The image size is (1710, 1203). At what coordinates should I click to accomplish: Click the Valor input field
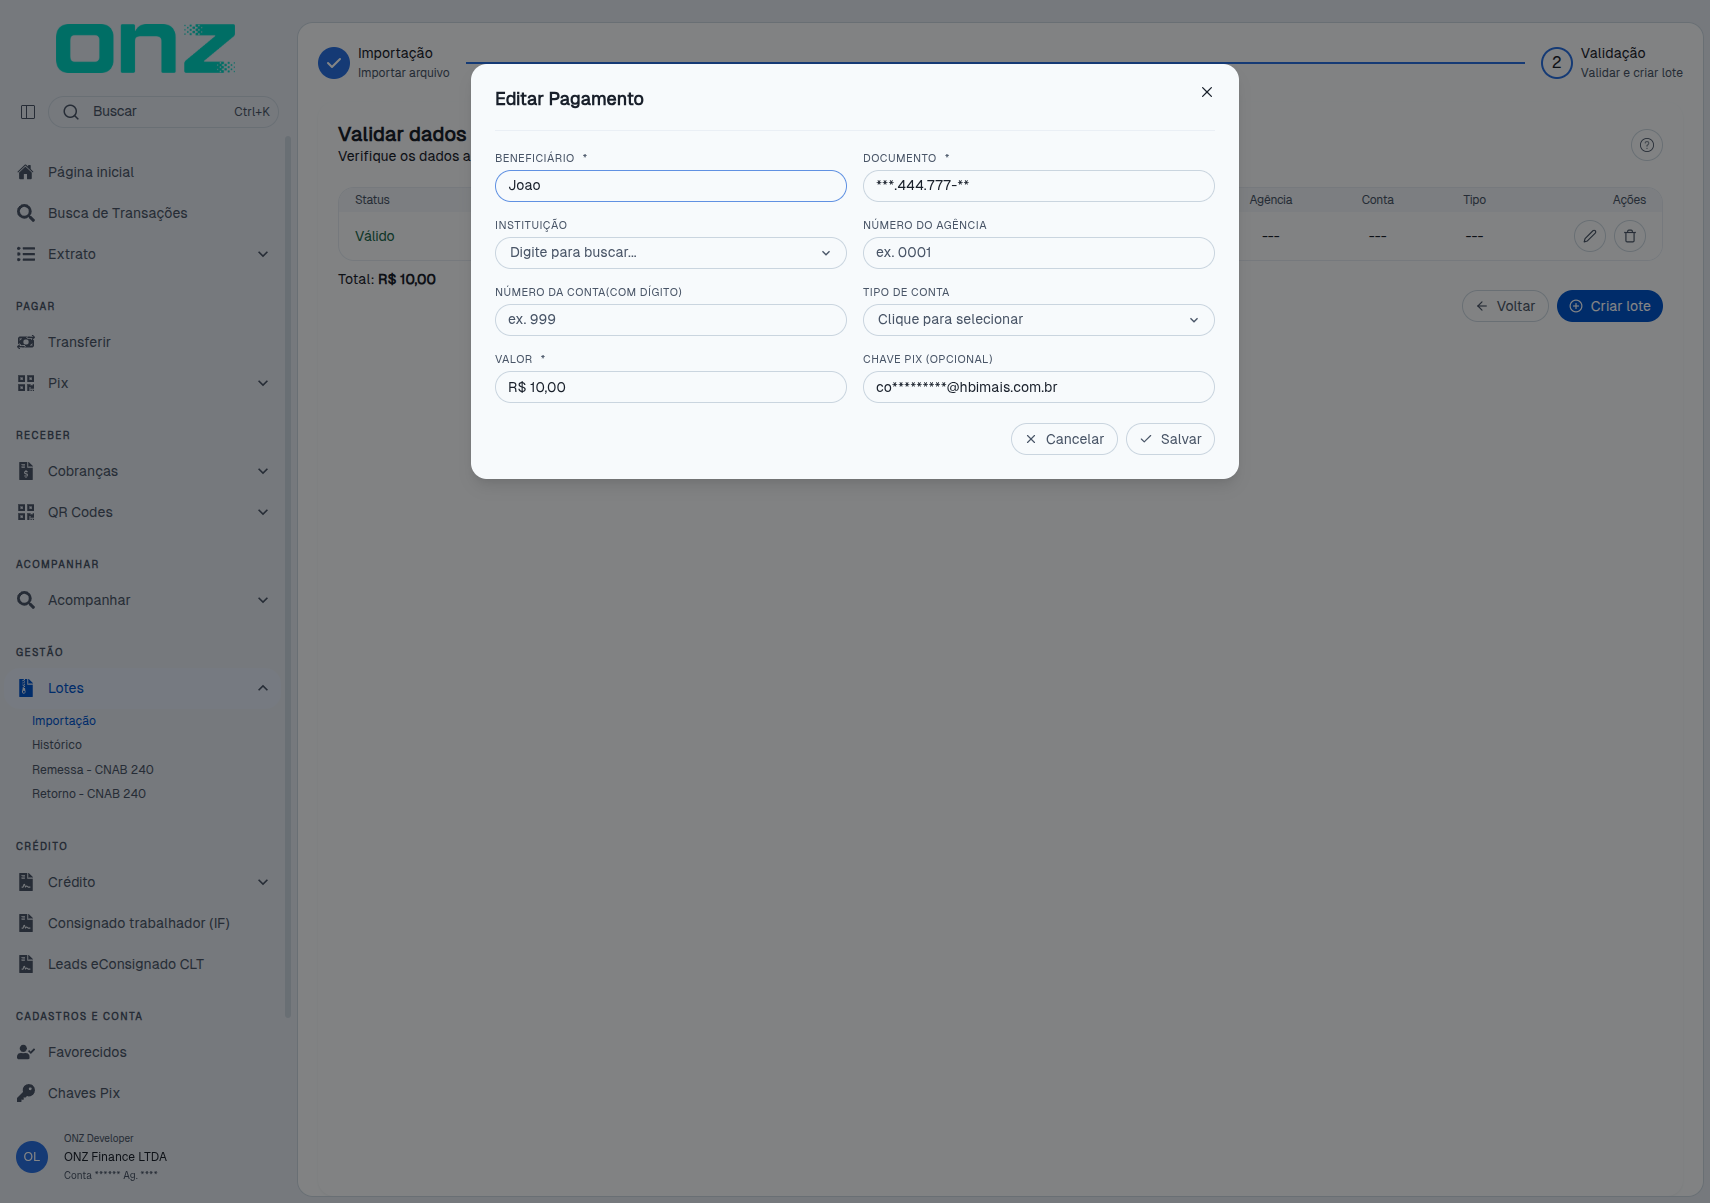click(x=671, y=387)
